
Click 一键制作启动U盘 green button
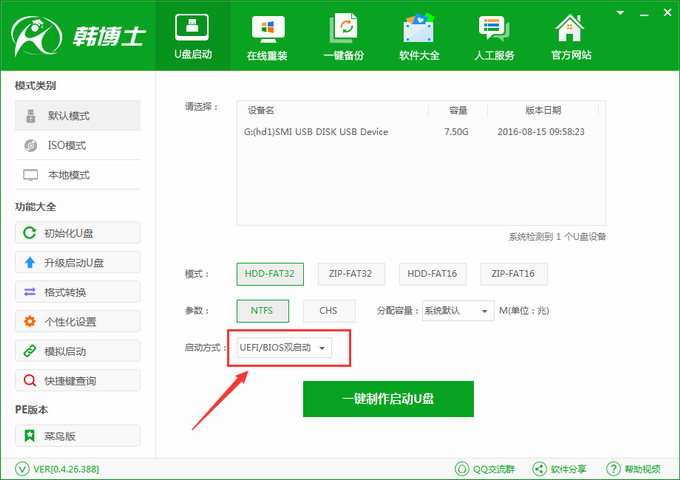[388, 398]
